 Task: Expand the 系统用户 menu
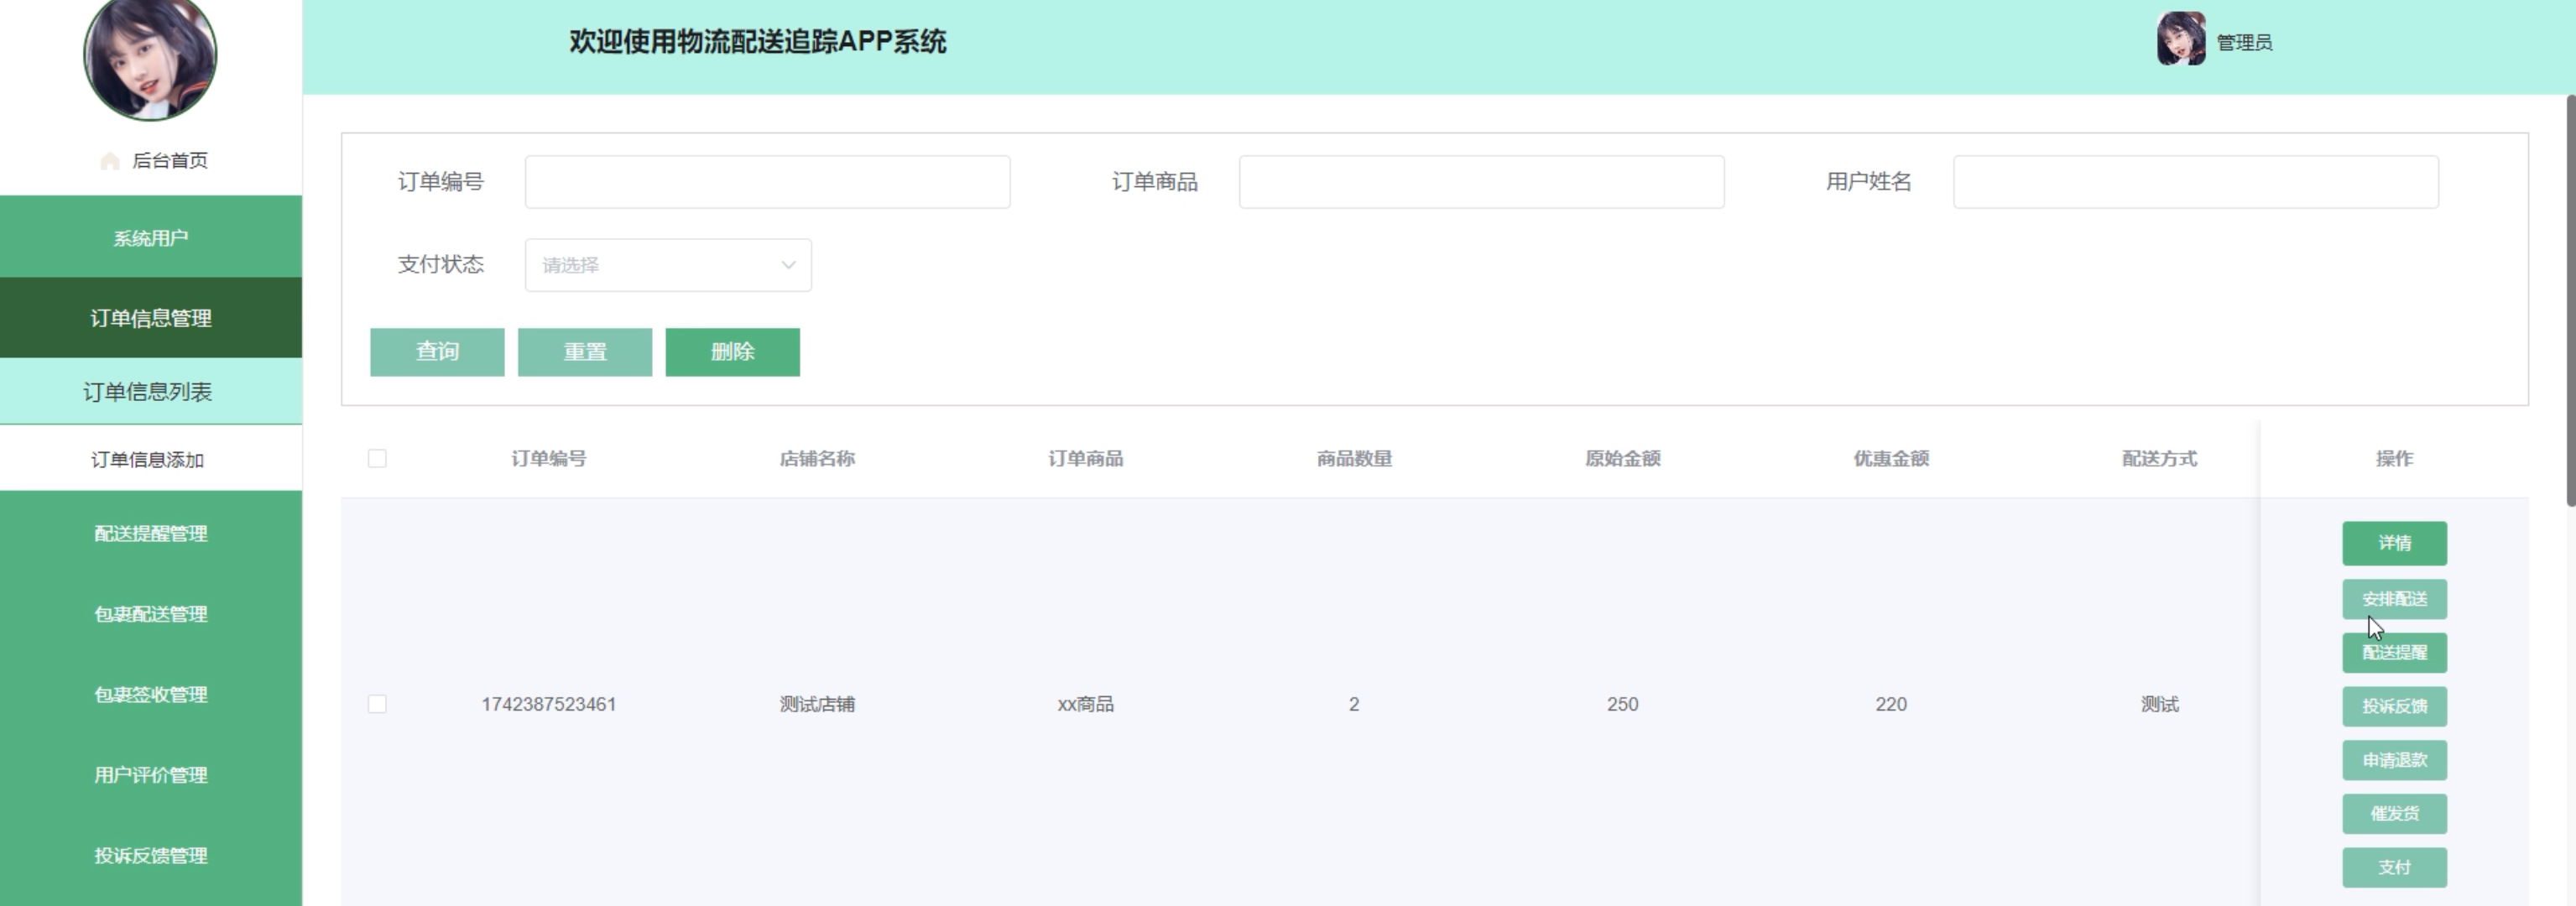click(150, 238)
